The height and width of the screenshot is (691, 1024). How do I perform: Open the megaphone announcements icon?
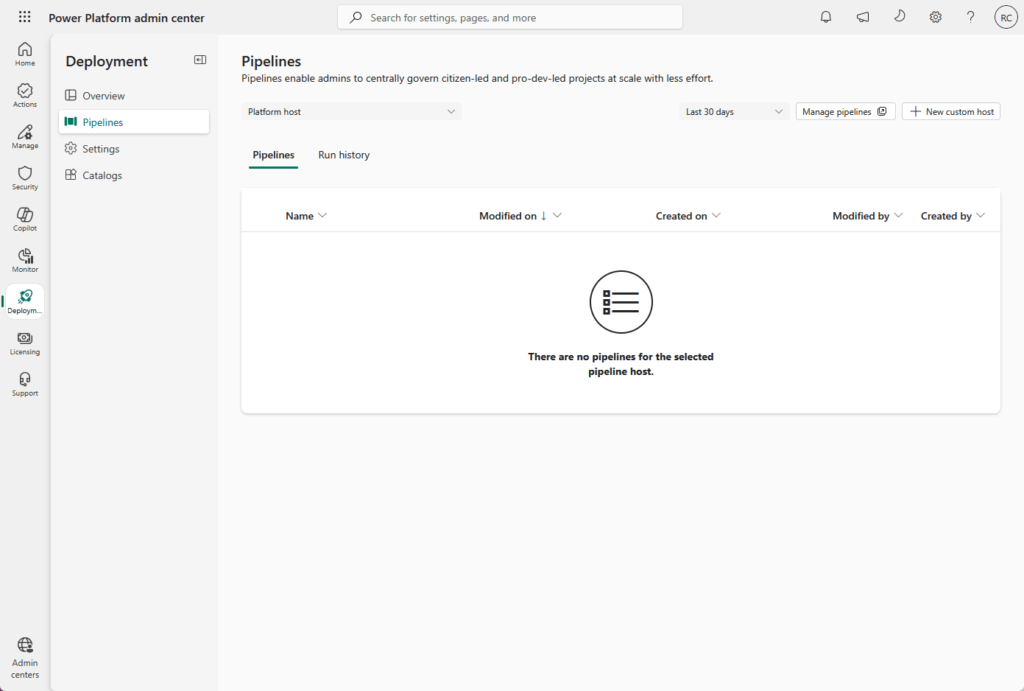pyautogui.click(x=863, y=17)
